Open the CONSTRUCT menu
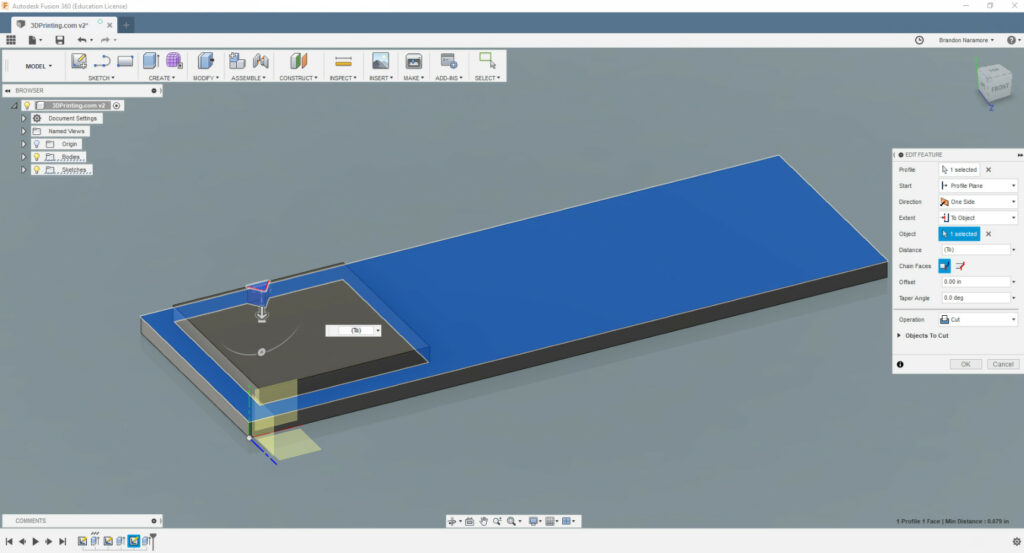Image resolution: width=1024 pixels, height=553 pixels. point(298,78)
